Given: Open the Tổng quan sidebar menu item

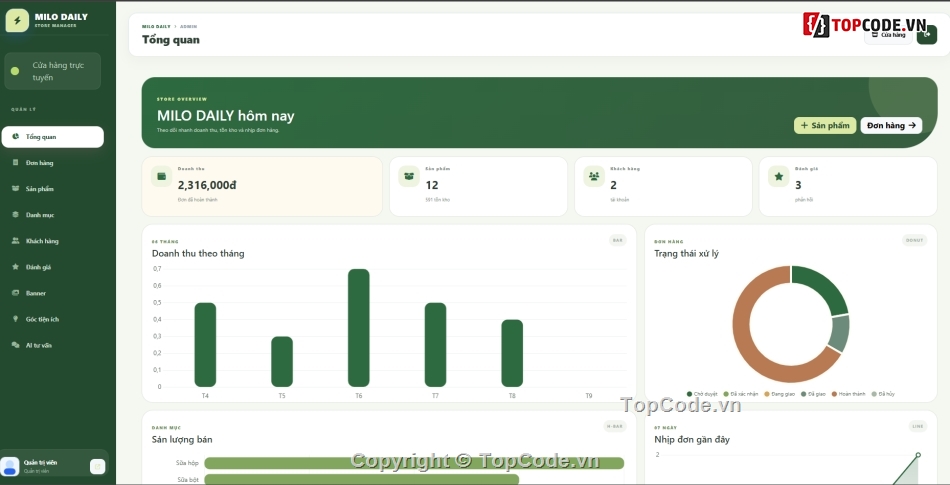Looking at the screenshot, I should coord(53,137).
